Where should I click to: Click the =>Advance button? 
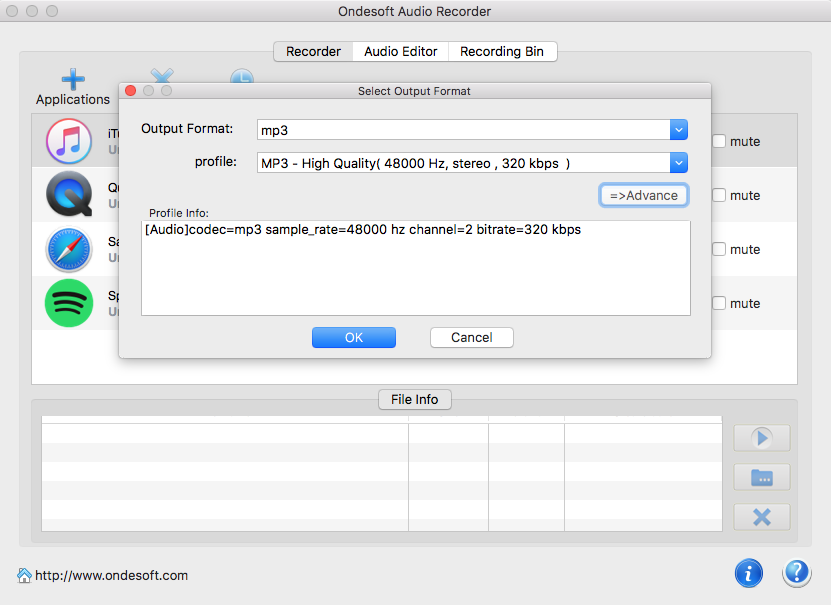(x=643, y=195)
